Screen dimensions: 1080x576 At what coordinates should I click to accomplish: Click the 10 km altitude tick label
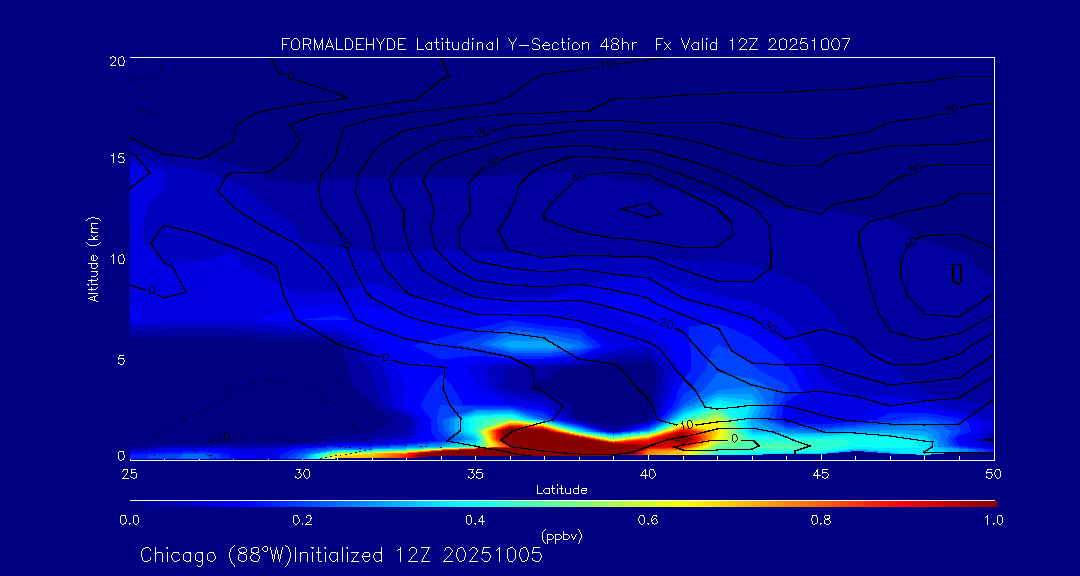(116, 259)
